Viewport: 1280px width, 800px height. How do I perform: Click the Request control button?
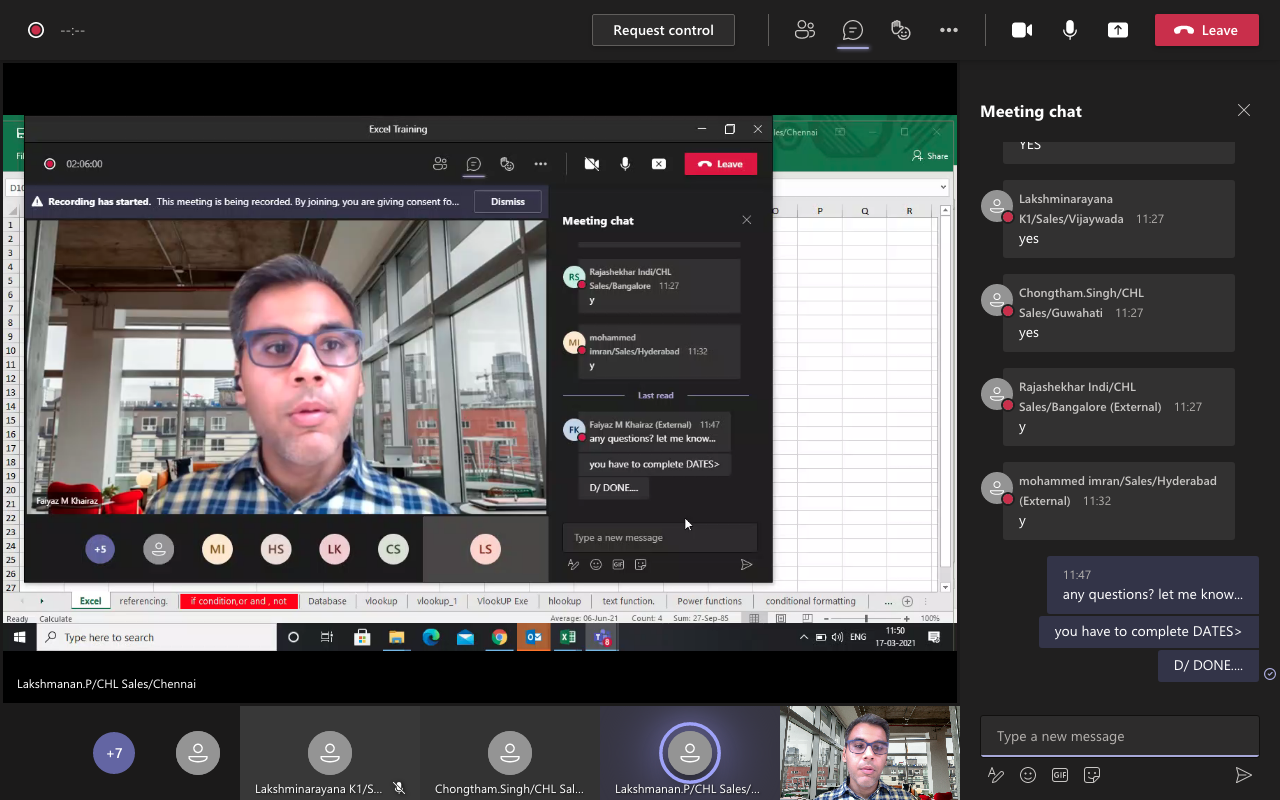coord(663,30)
